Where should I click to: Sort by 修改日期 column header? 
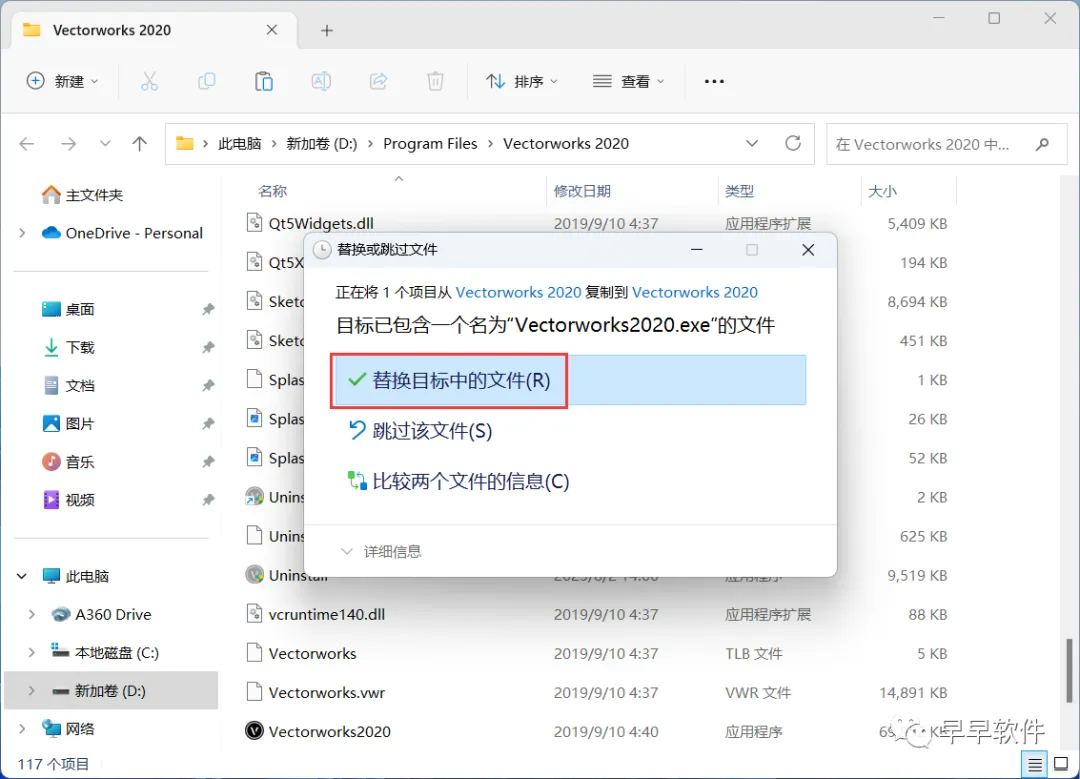(582, 191)
